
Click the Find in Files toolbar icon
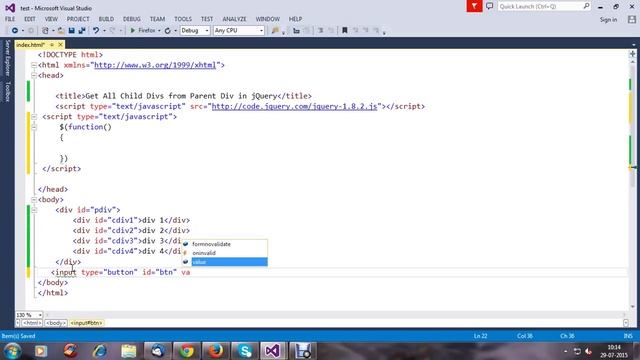pos(276,31)
